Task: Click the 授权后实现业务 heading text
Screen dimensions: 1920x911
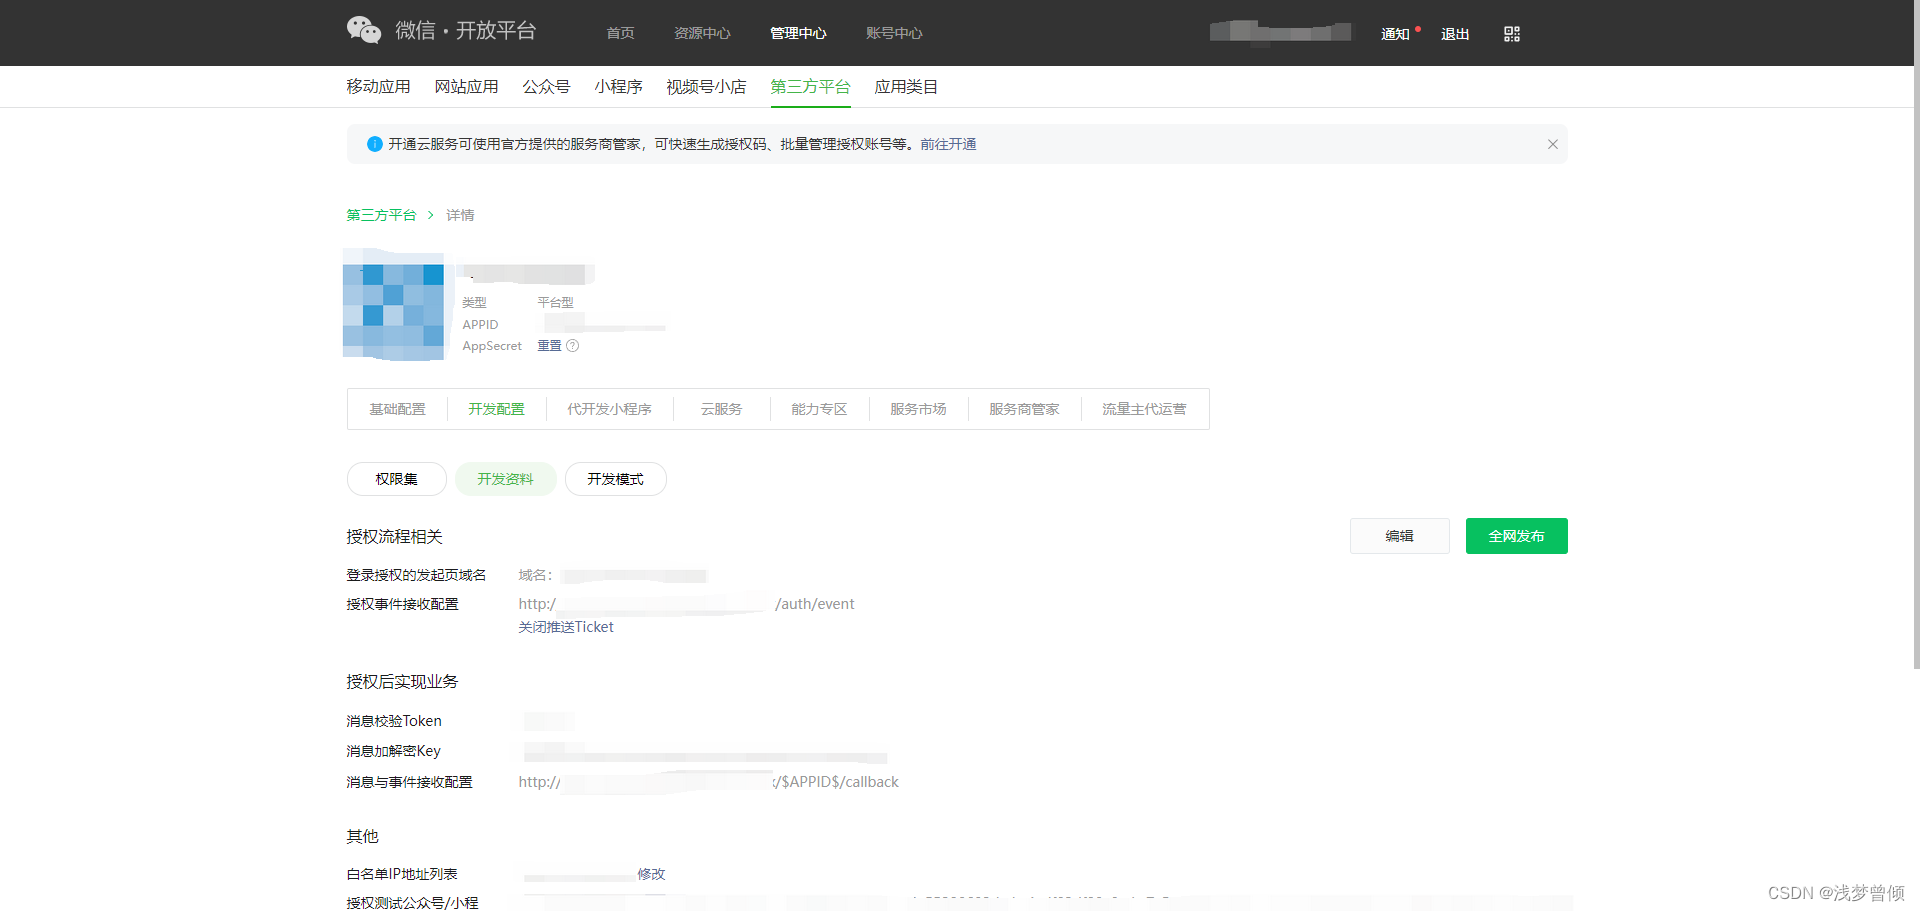Action: tap(402, 682)
